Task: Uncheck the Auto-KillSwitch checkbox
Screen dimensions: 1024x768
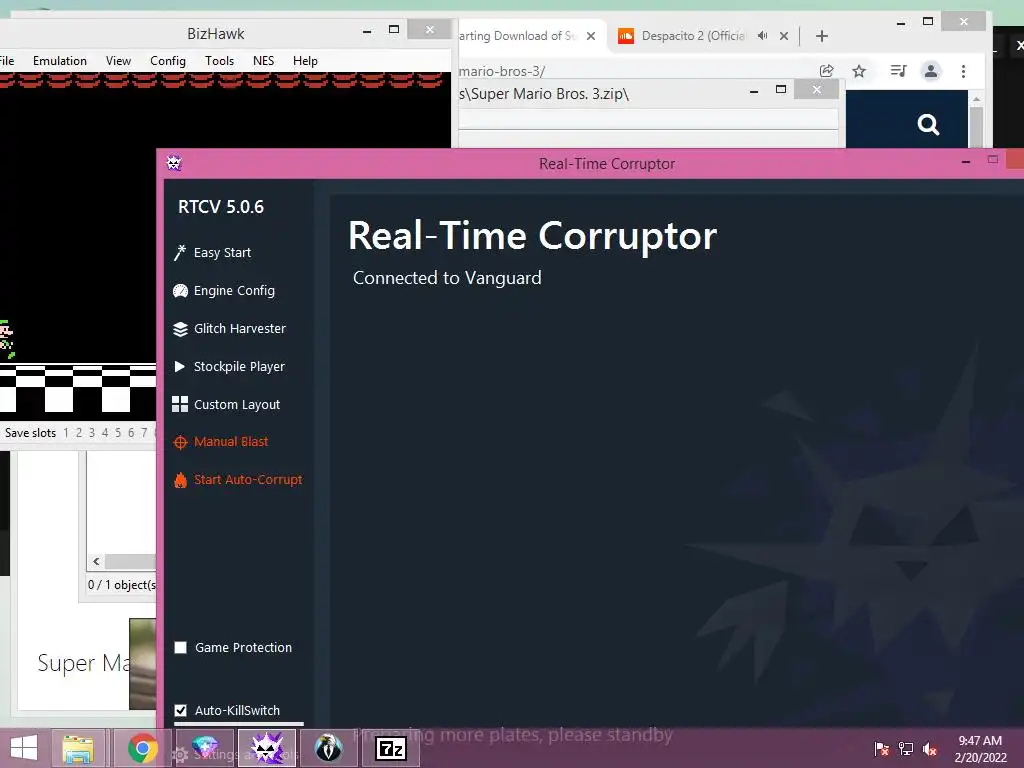Action: 181,711
